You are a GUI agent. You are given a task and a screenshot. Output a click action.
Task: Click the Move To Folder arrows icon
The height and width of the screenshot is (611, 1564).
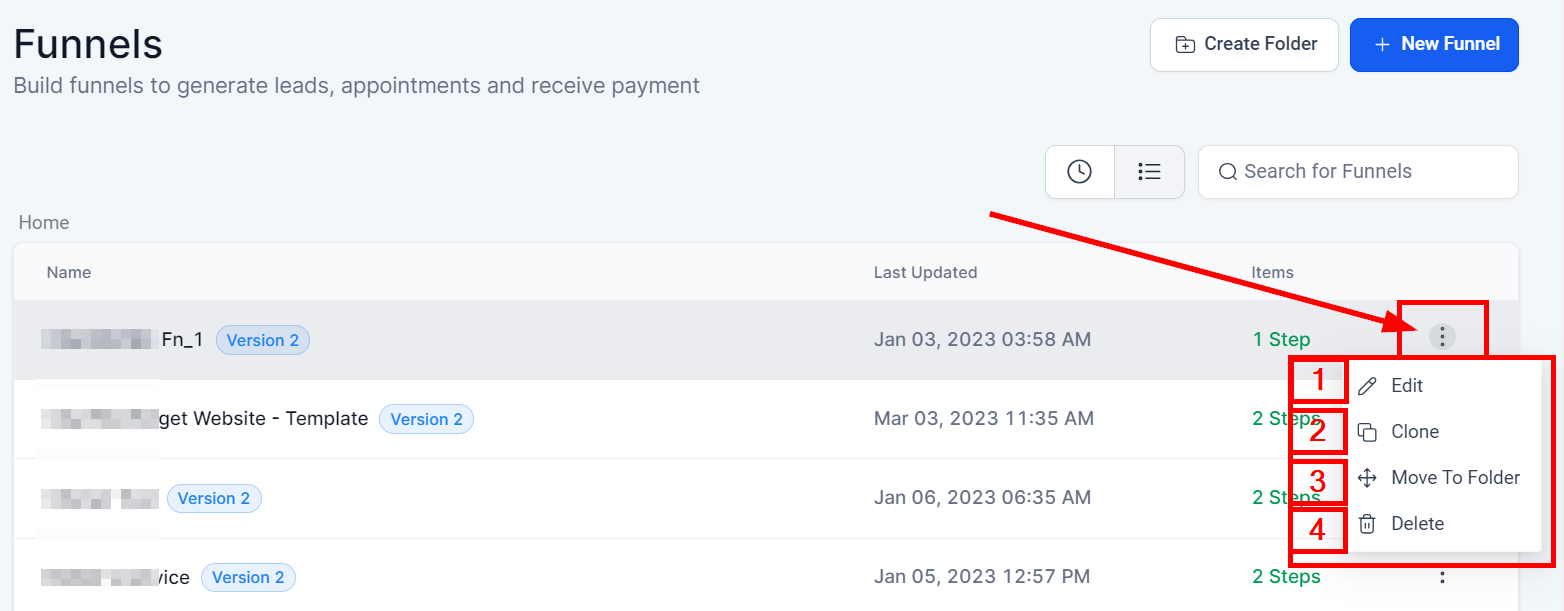[1367, 478]
